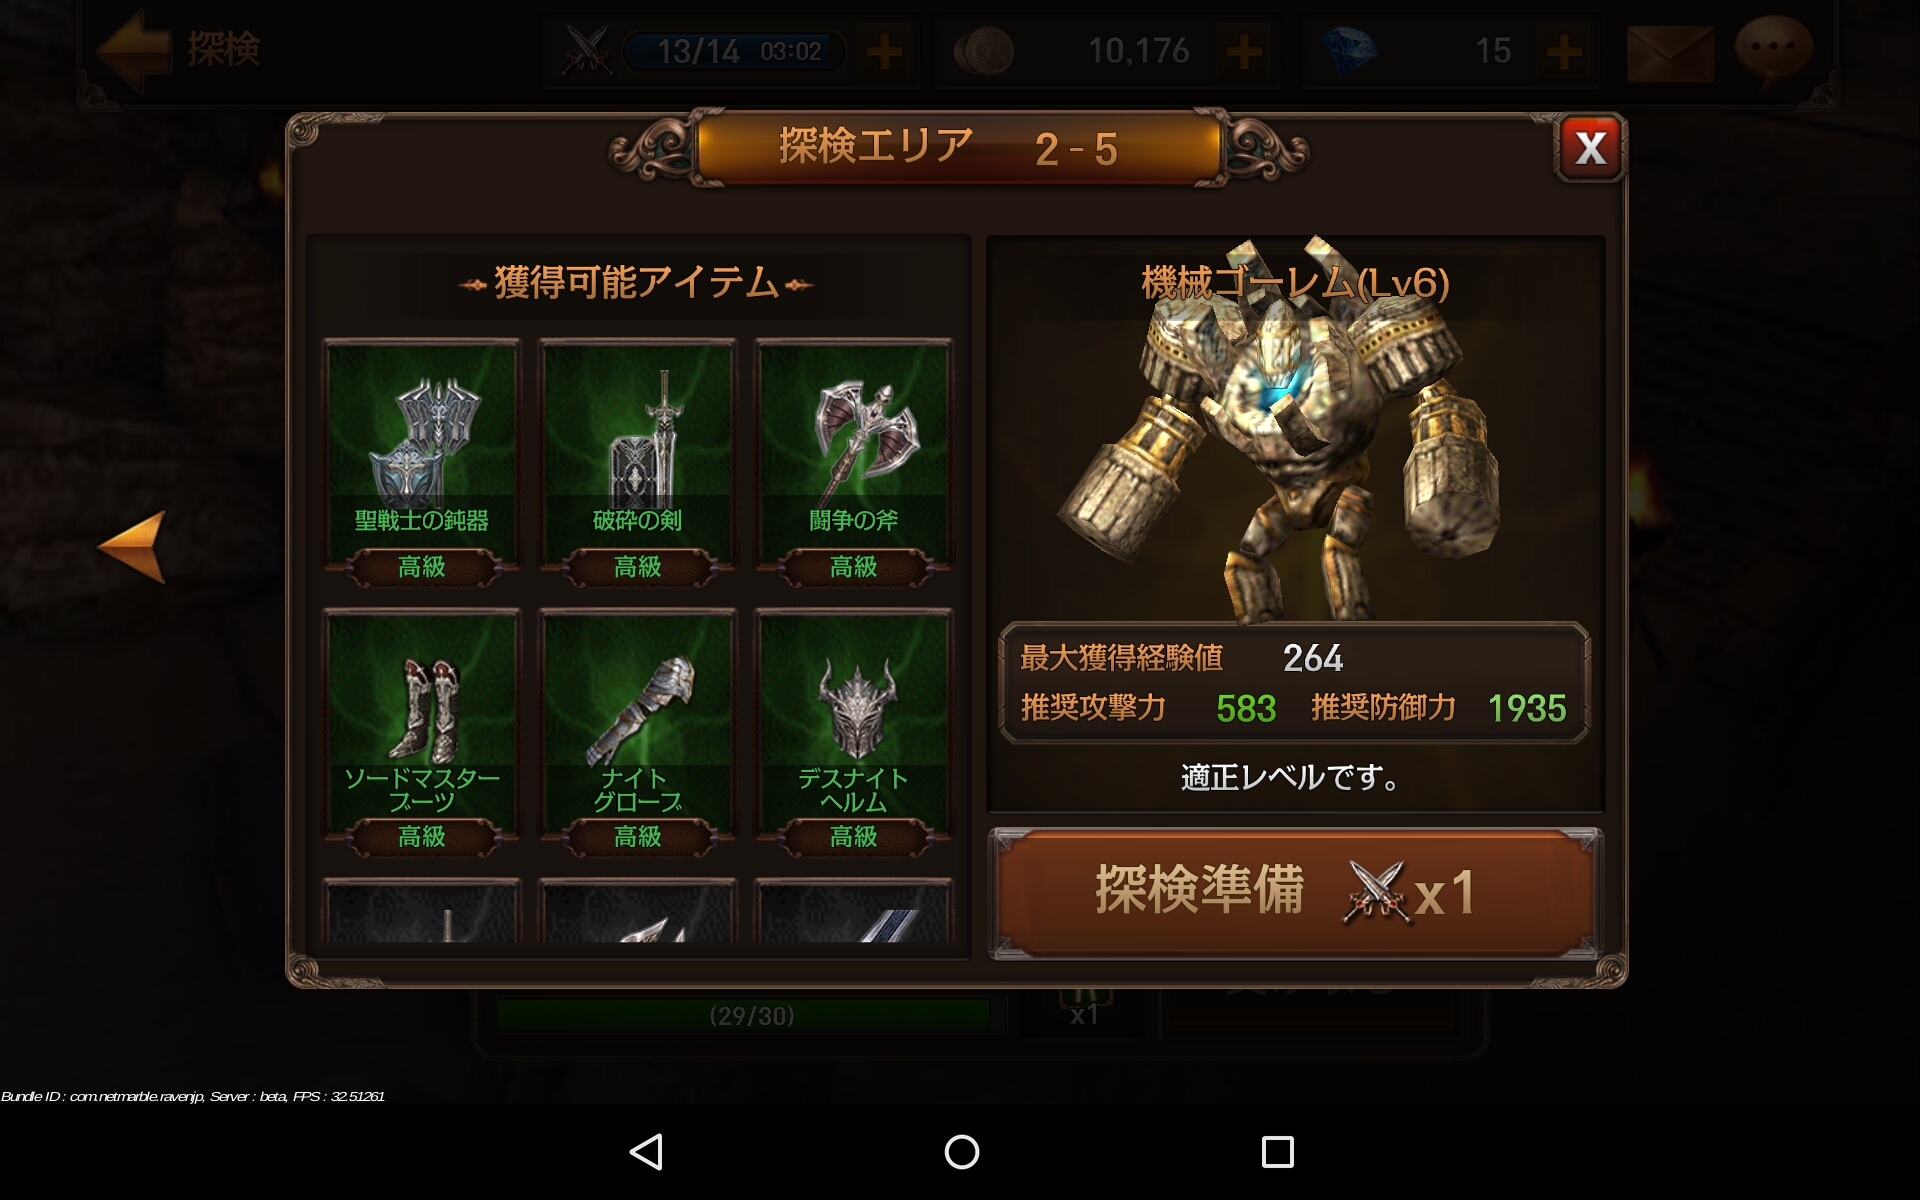Tap the Android recent apps square
1920x1200 pixels.
[1277, 1151]
